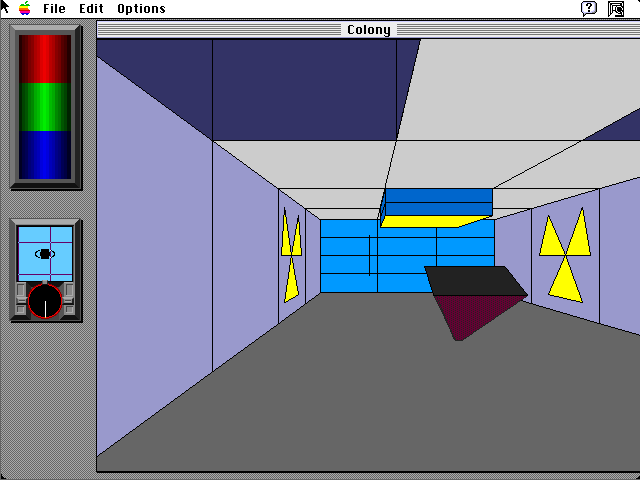
Task: Open the Apple menu
Action: coord(25,8)
